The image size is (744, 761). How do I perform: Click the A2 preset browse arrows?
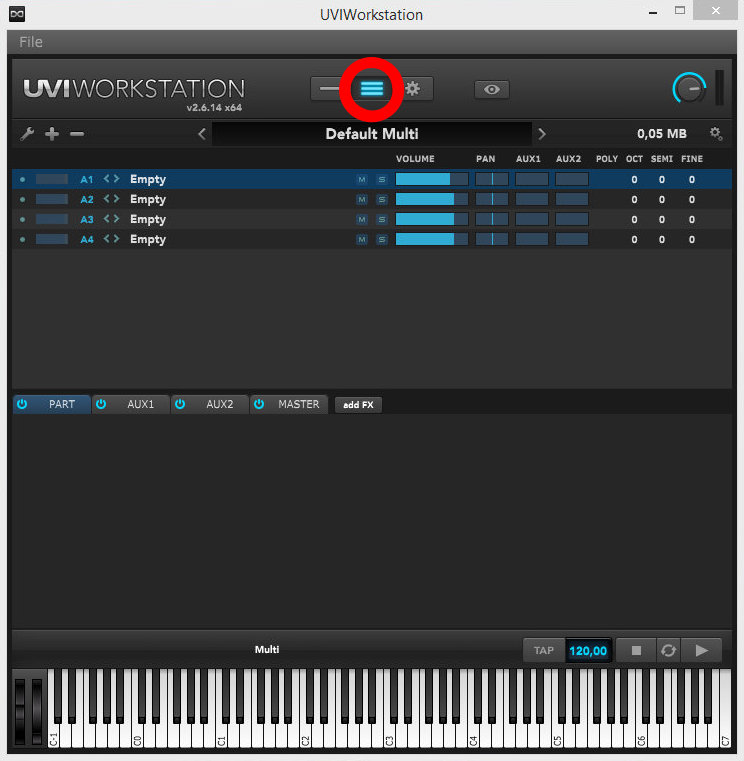click(112, 199)
